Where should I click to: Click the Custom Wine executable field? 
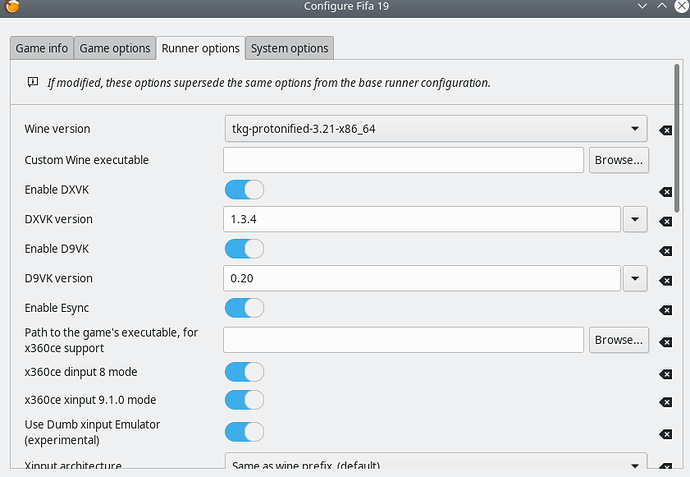click(x=404, y=160)
